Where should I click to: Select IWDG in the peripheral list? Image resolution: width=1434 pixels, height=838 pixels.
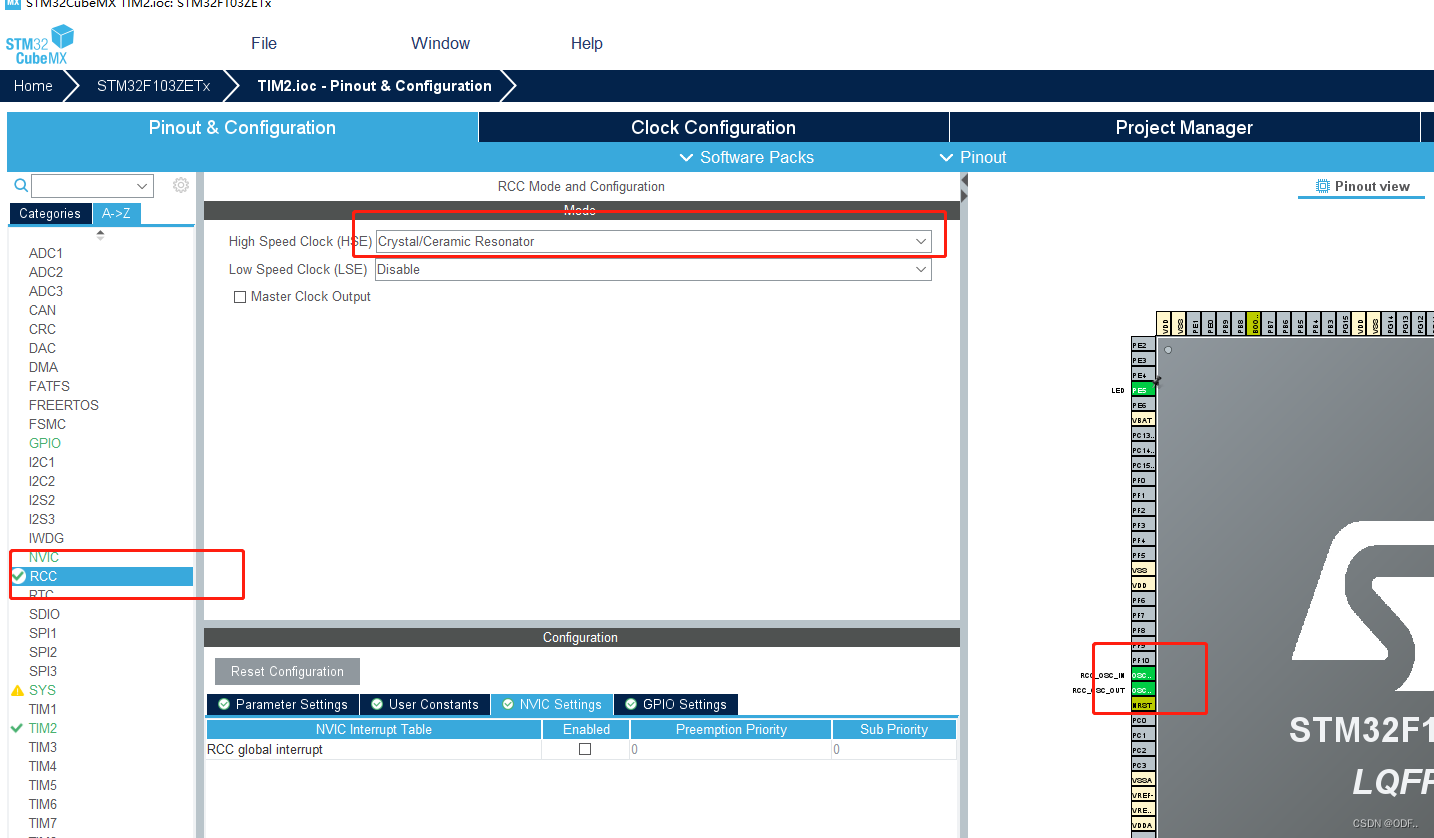coord(44,538)
